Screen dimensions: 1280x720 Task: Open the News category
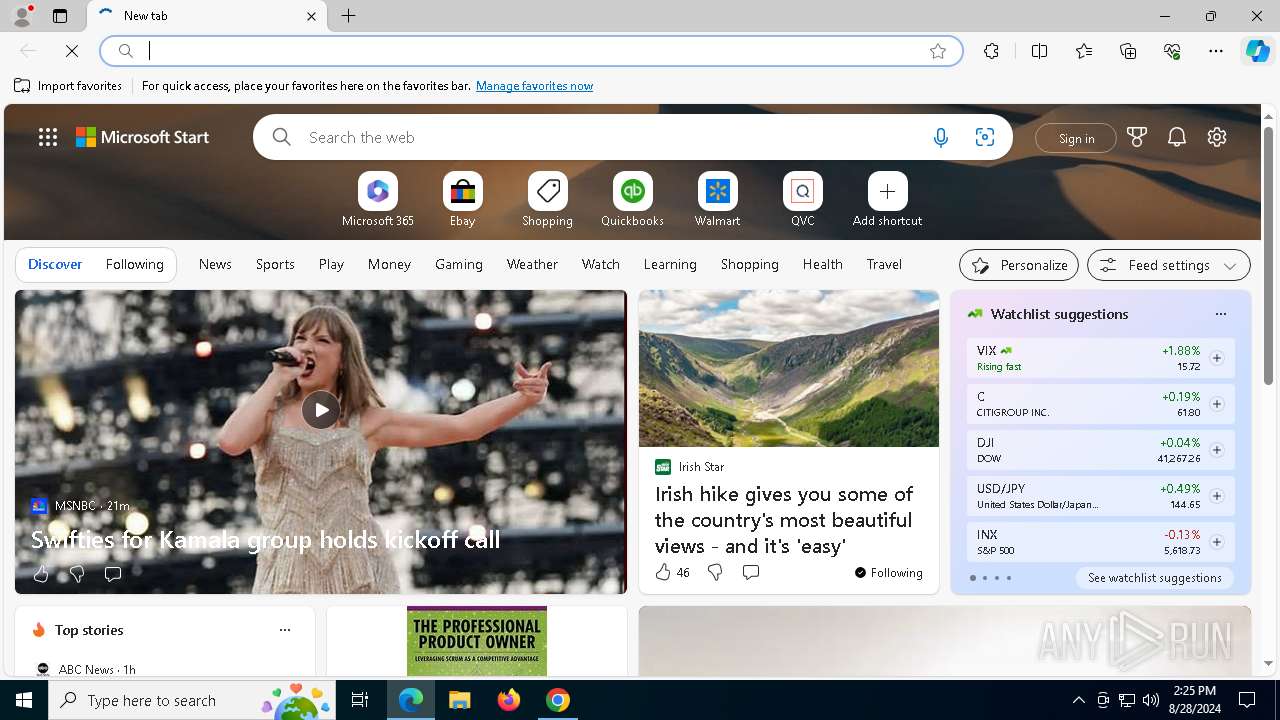click(x=215, y=264)
